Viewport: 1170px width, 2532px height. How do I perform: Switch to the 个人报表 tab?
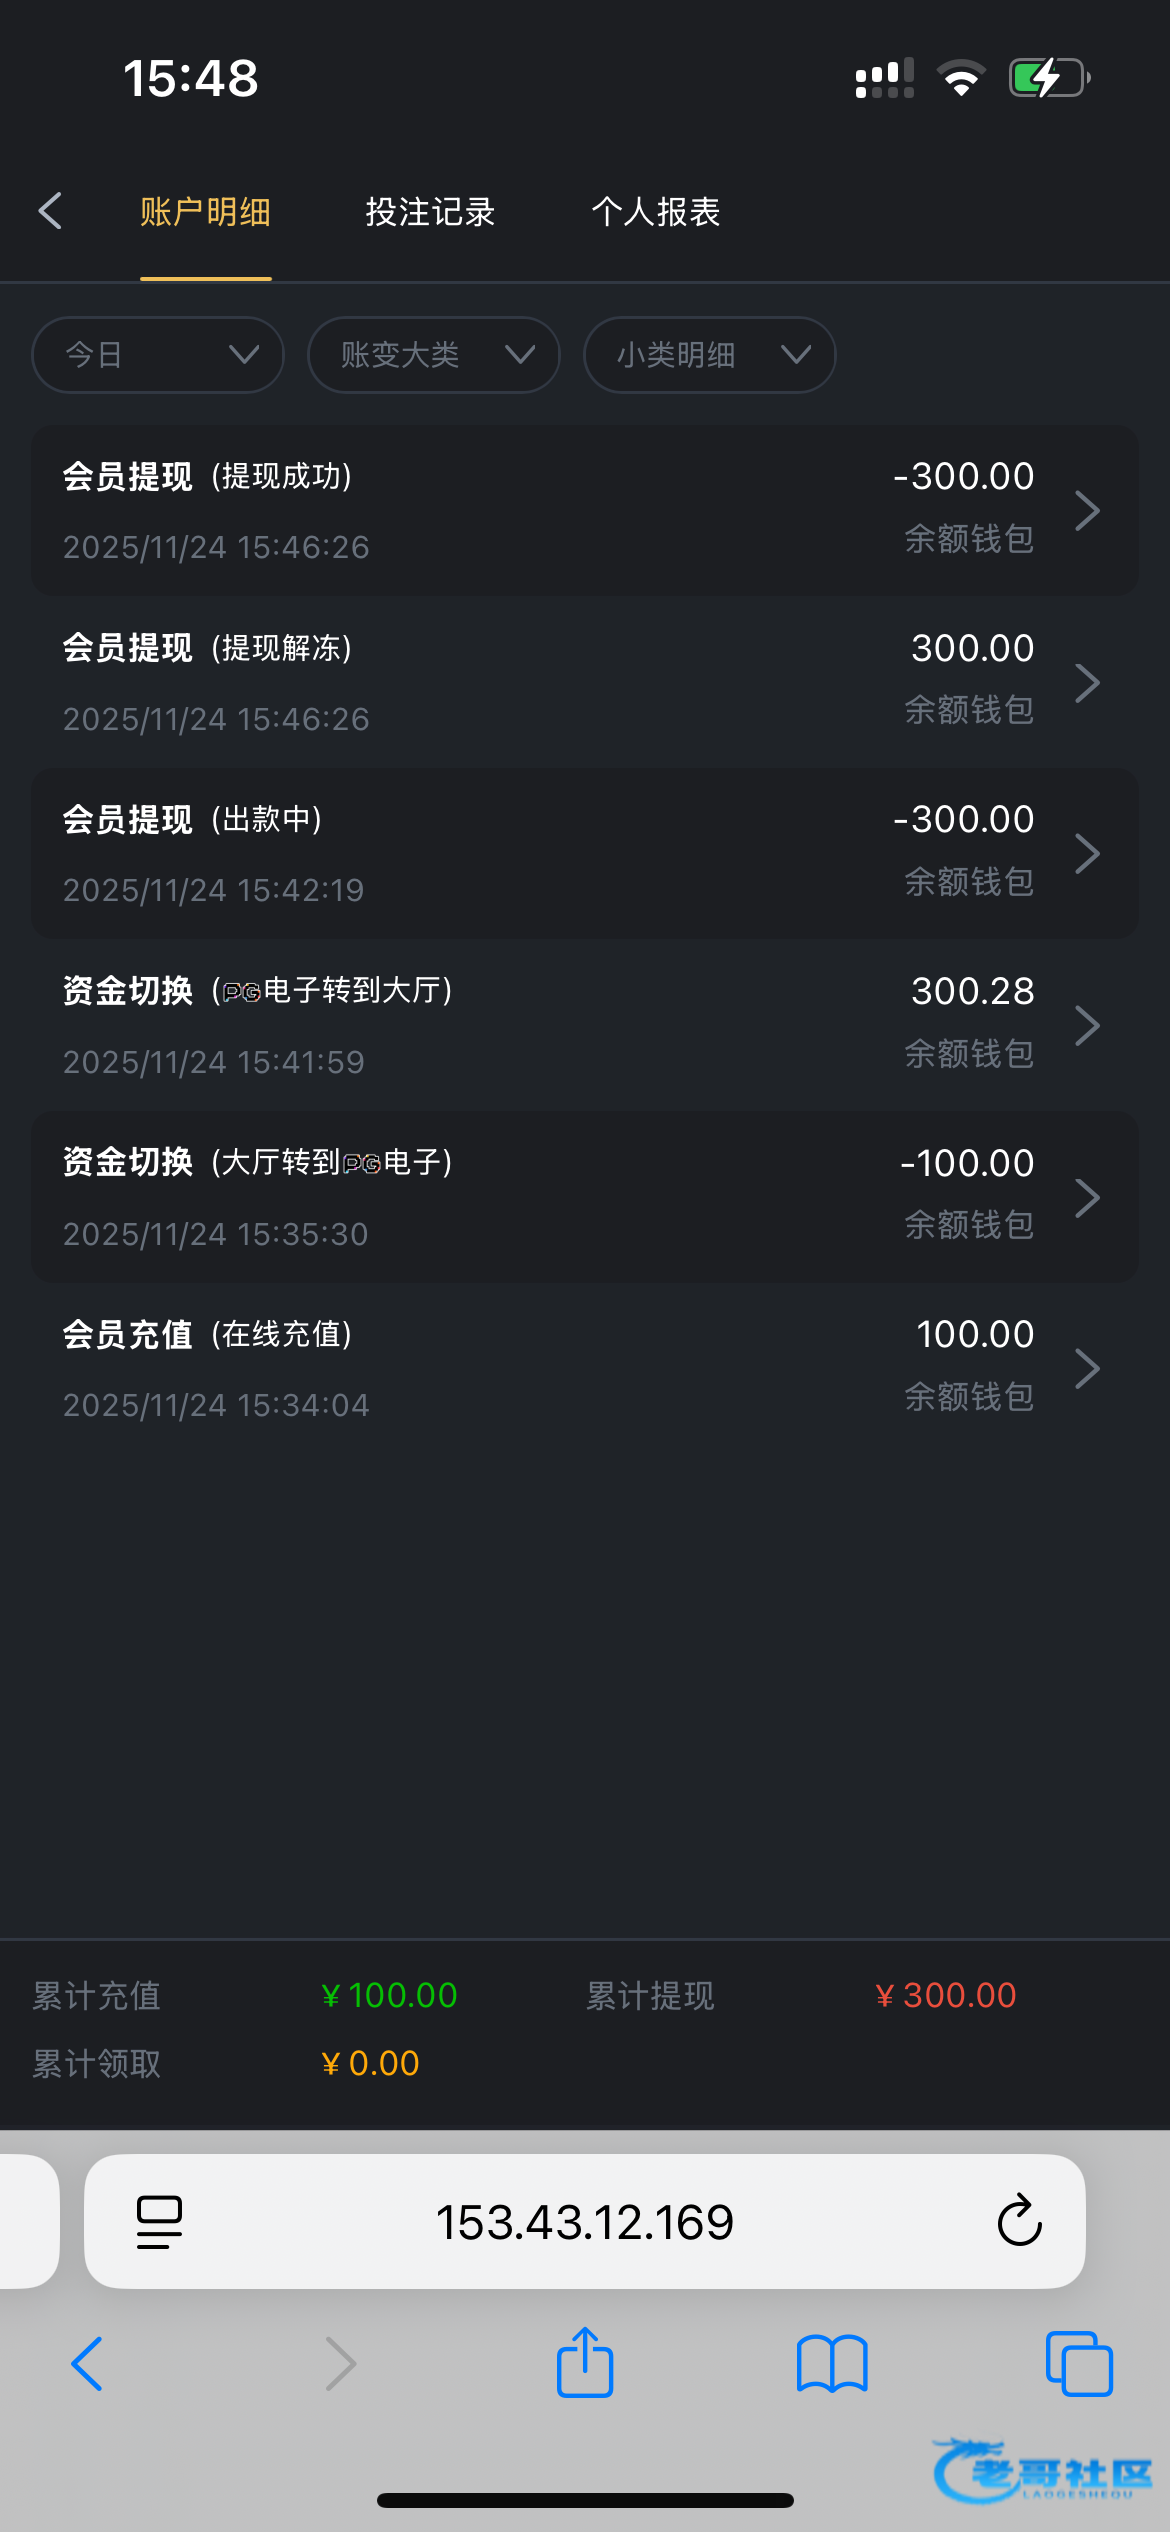pos(656,212)
